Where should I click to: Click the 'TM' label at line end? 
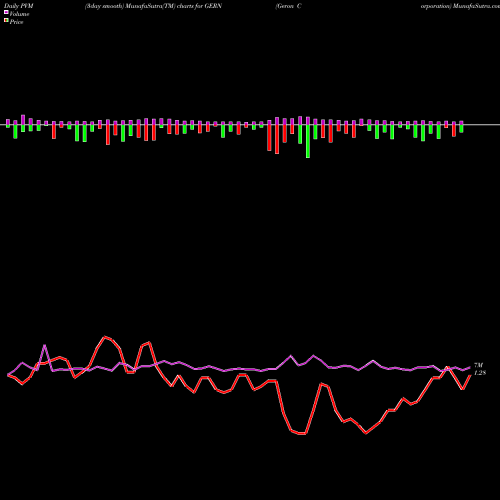pyautogui.click(x=478, y=366)
